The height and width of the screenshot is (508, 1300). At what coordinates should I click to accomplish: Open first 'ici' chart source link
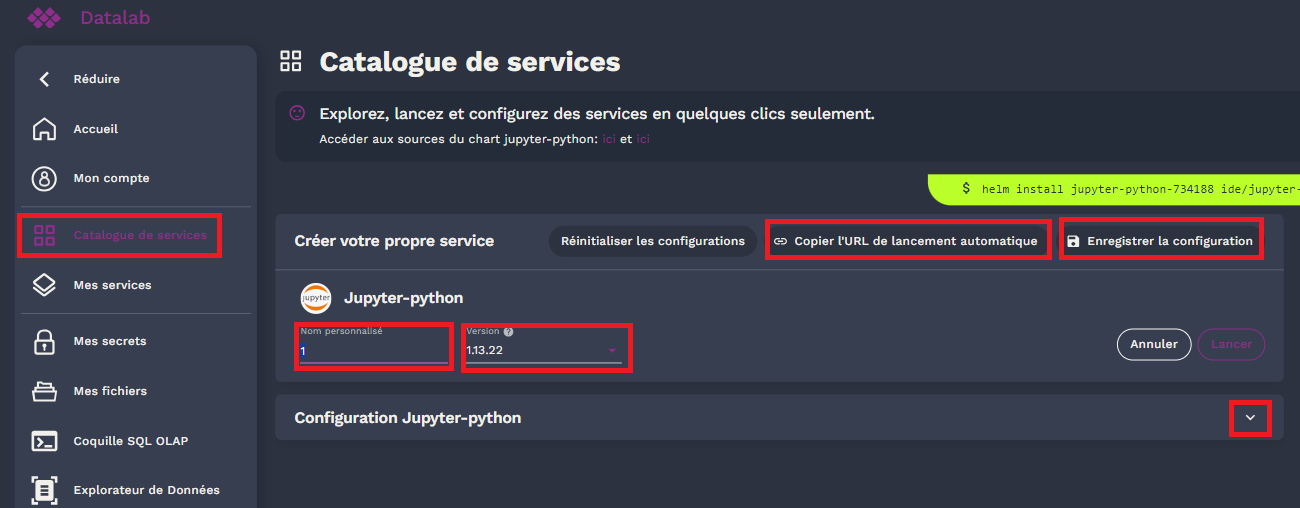point(608,139)
